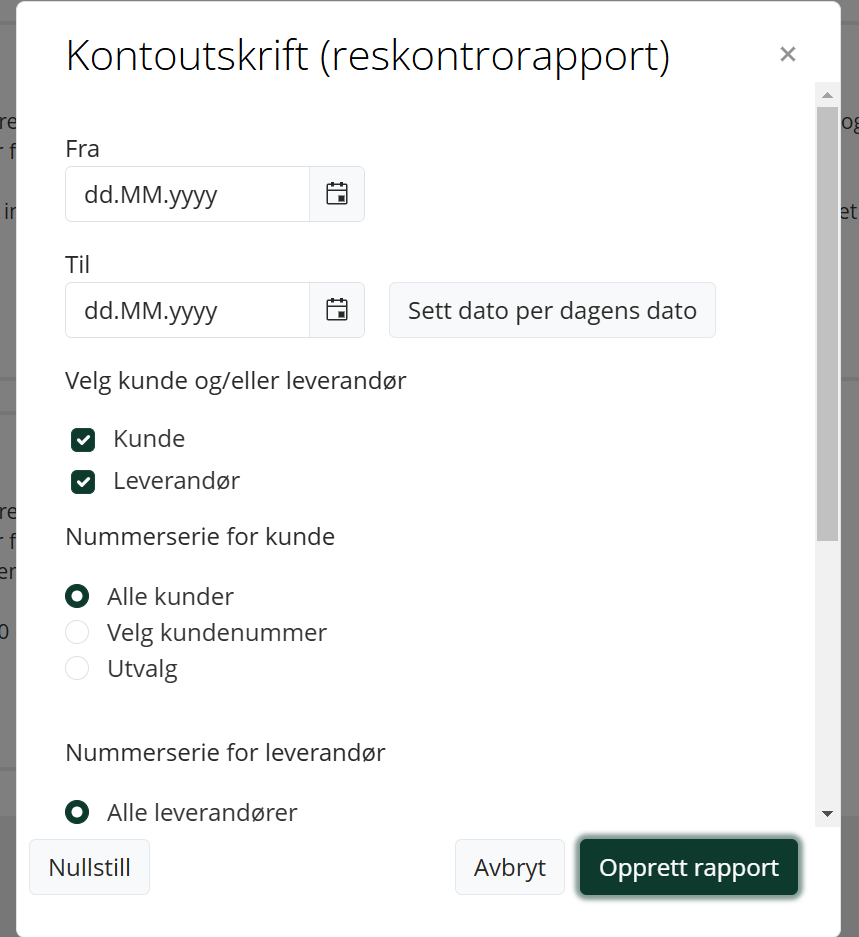Uncheck the Leverandør checkbox

click(83, 482)
